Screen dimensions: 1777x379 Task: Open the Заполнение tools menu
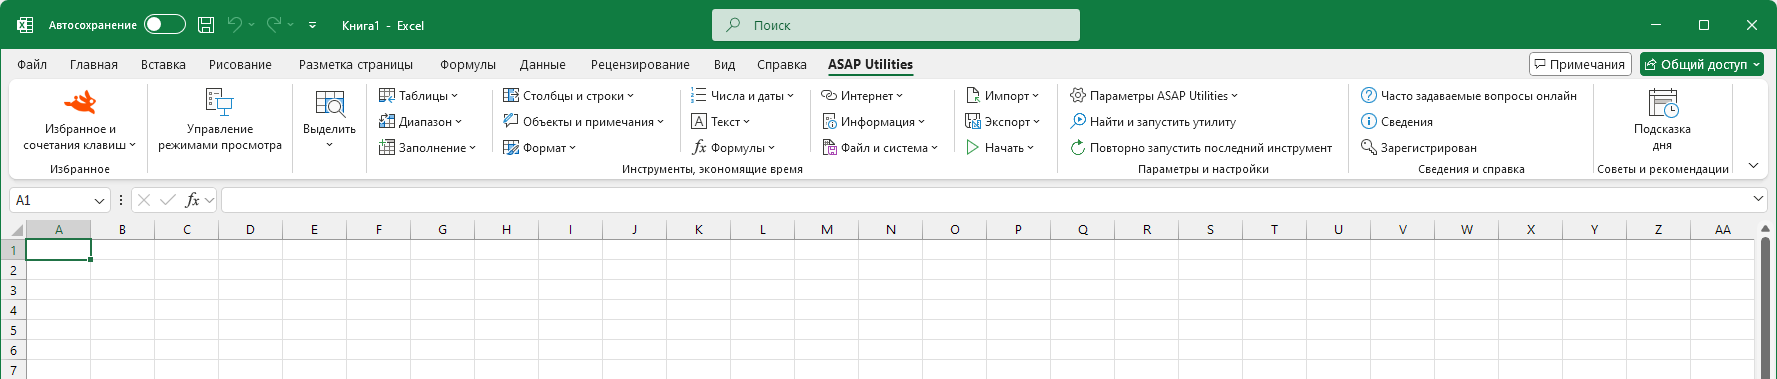tap(427, 148)
